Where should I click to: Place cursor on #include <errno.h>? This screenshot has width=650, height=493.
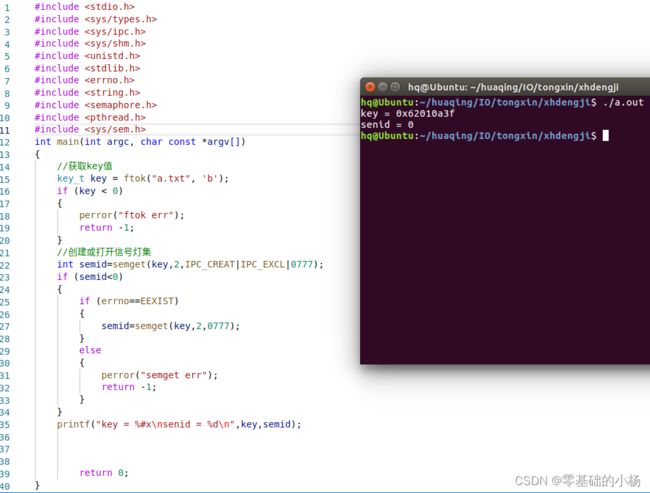point(85,80)
